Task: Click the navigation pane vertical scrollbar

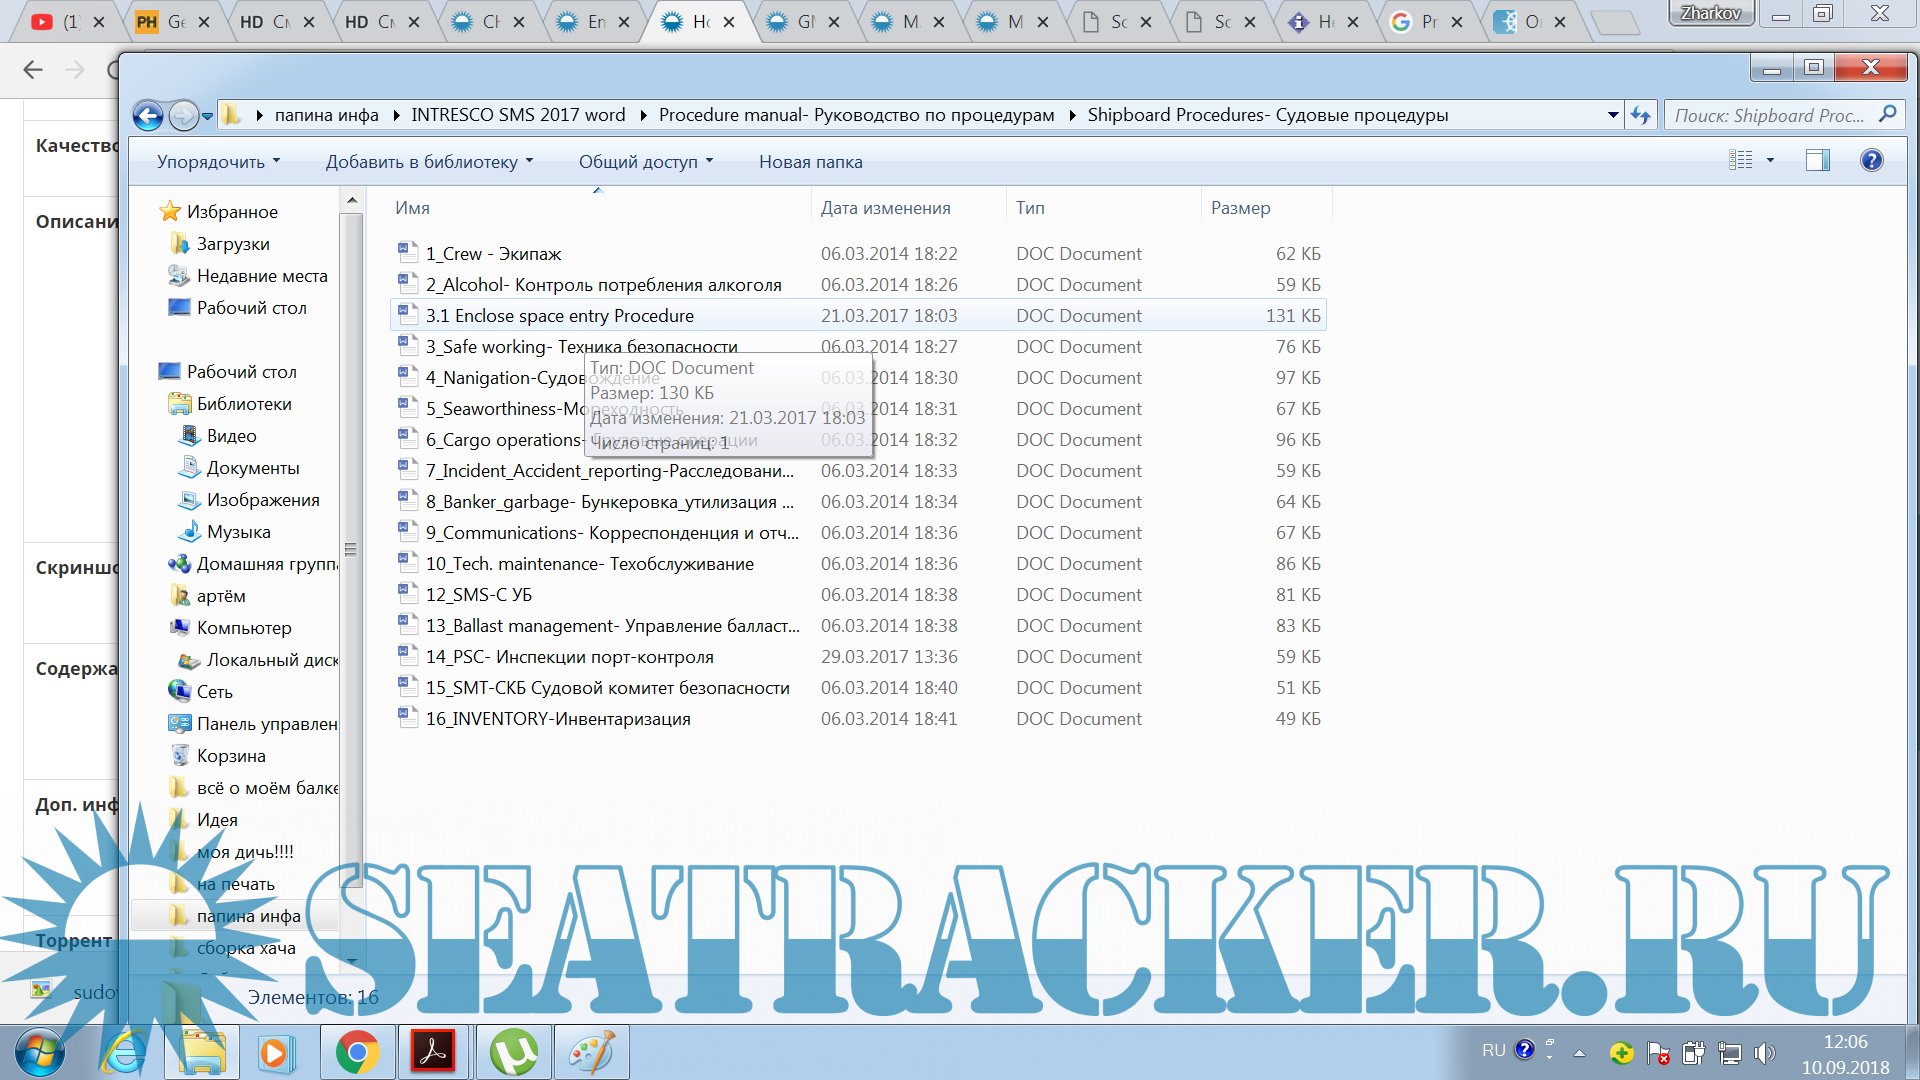Action: point(351,550)
